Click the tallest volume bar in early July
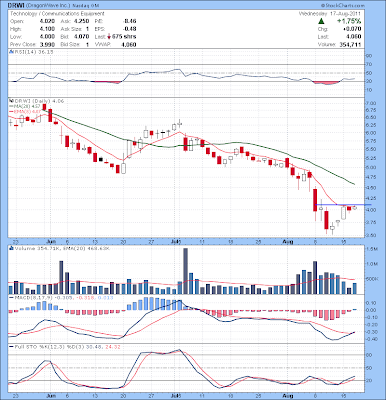Image resolution: width=386 pixels, height=400 pixels. tap(186, 271)
